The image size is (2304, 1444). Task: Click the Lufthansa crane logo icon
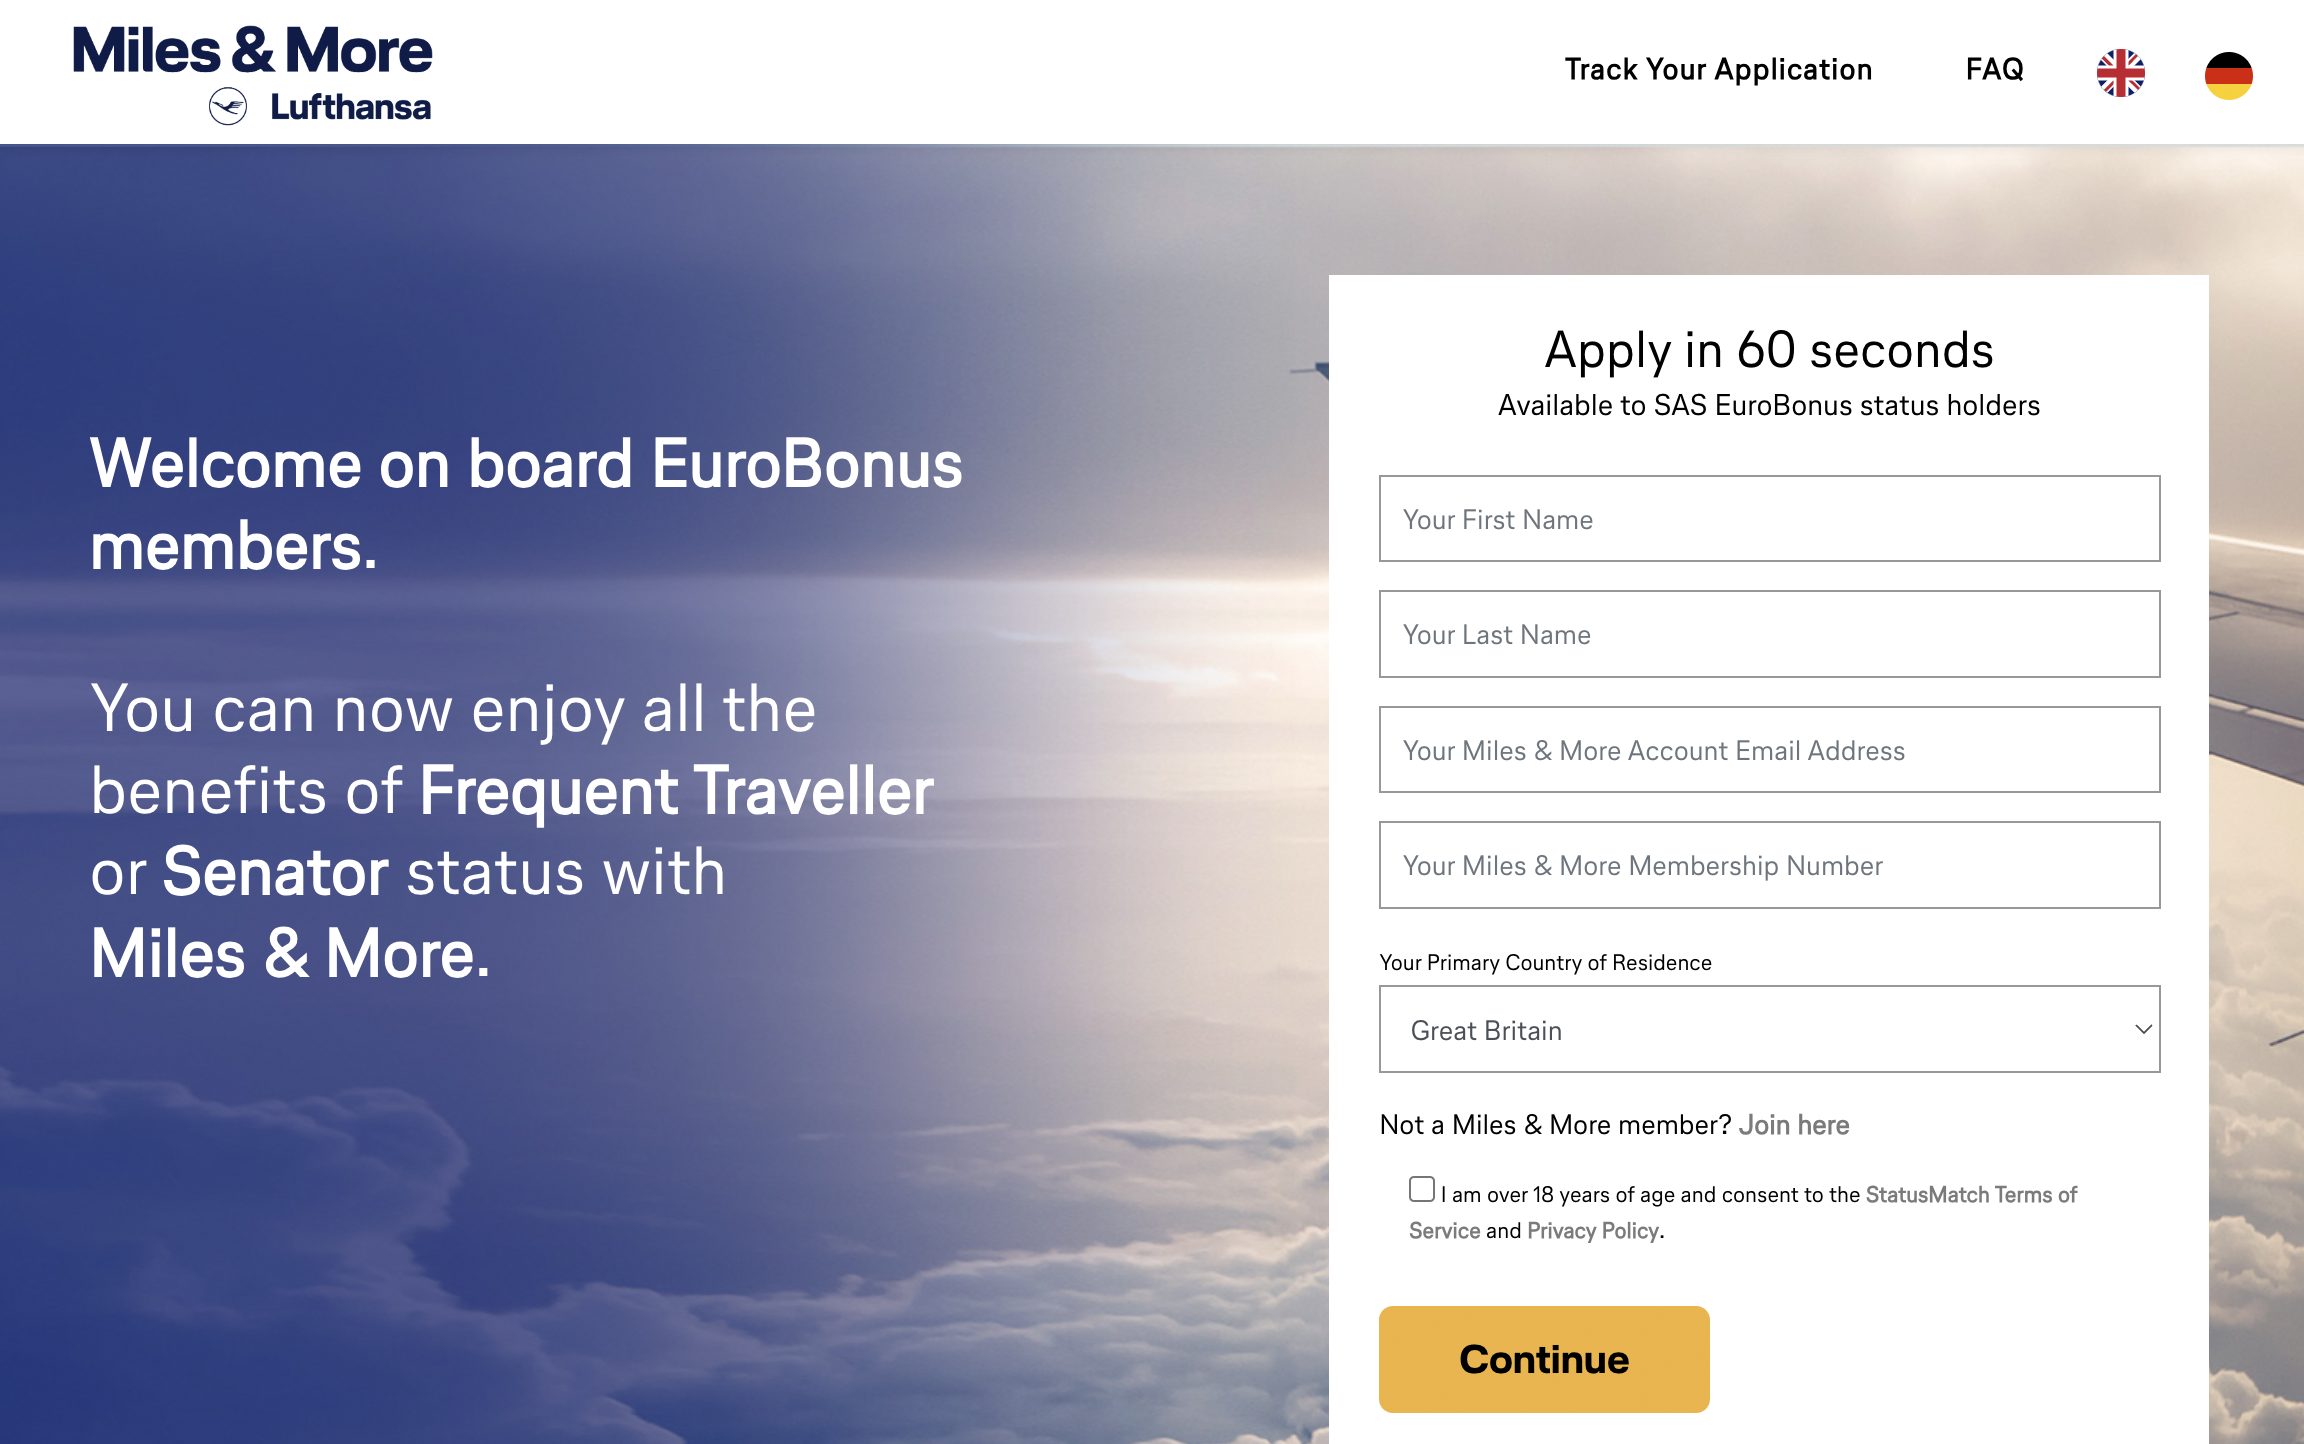(228, 106)
